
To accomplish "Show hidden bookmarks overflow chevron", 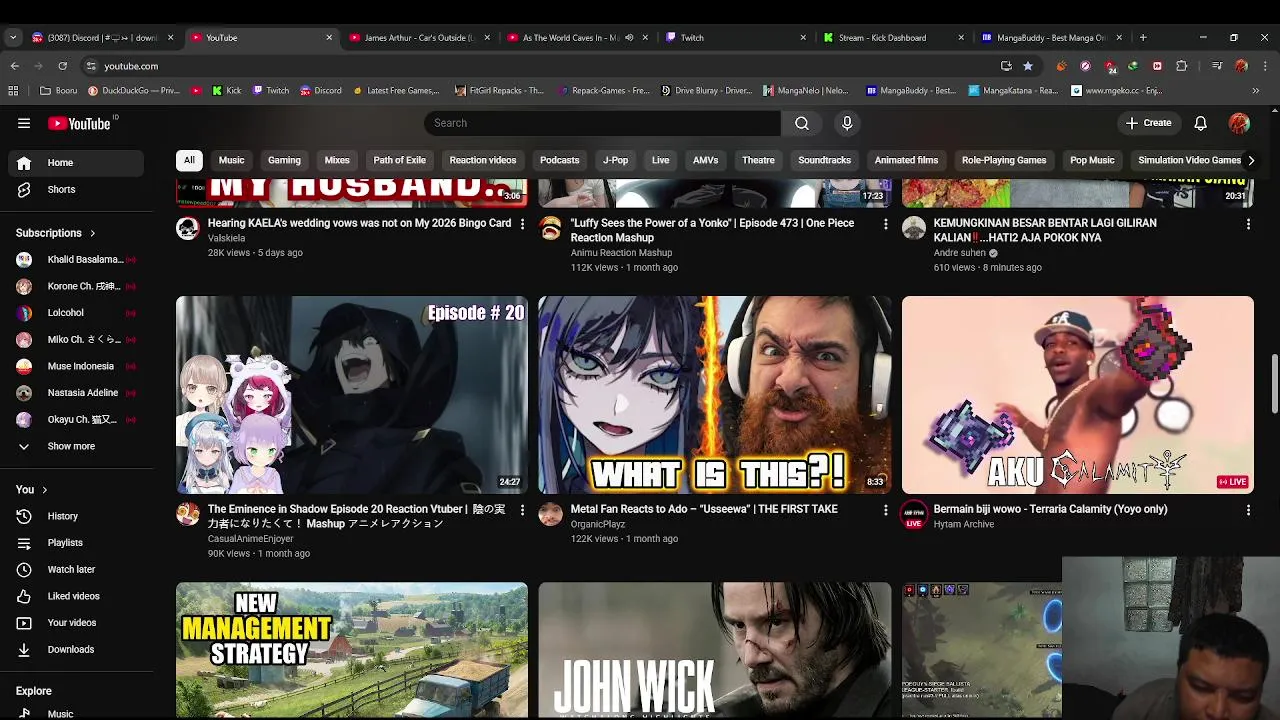I will pos(1256,90).
